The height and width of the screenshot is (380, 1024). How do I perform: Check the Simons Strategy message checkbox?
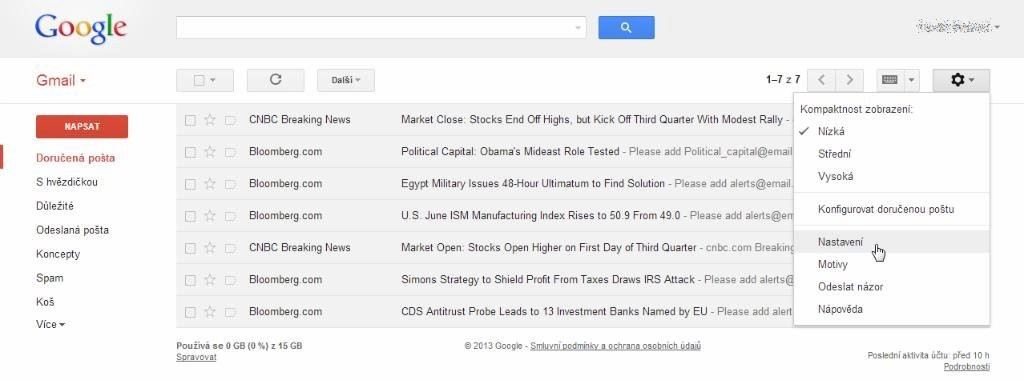[190, 280]
